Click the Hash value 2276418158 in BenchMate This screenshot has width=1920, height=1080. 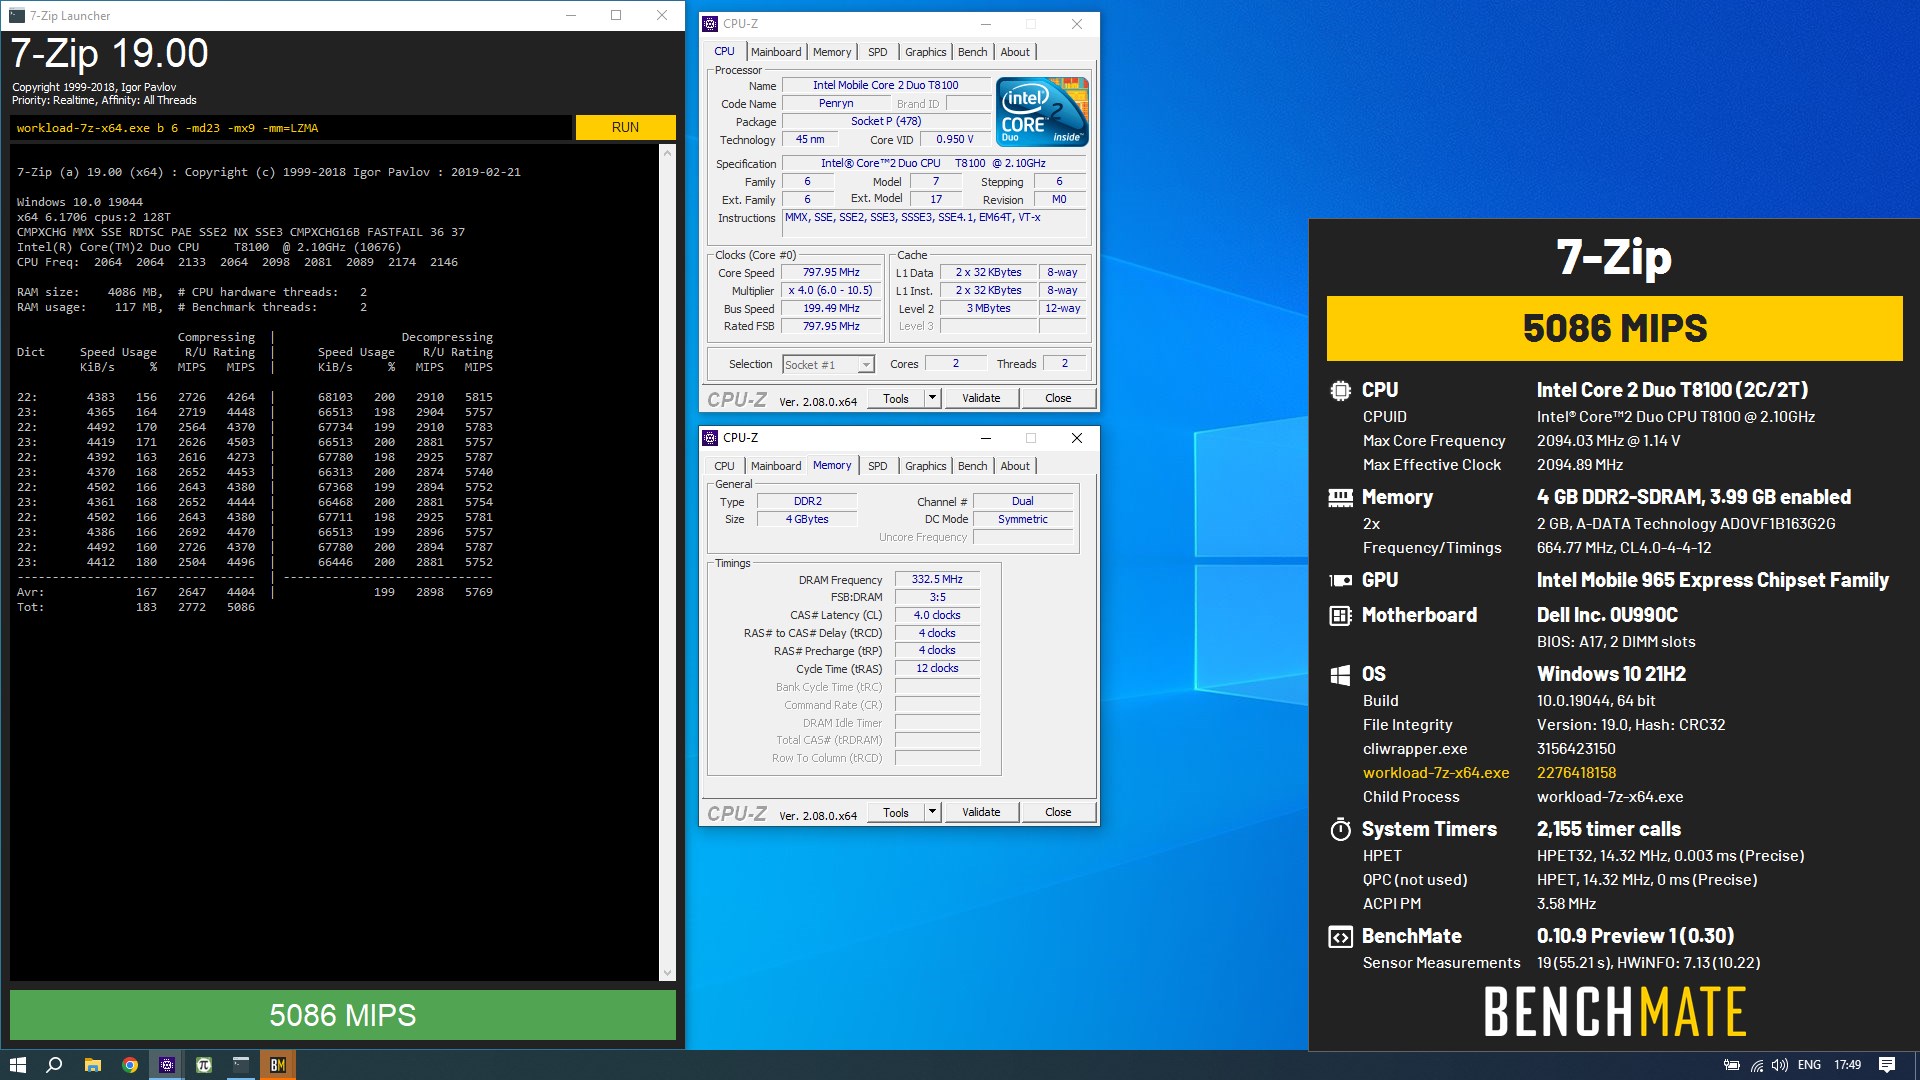[1576, 773]
